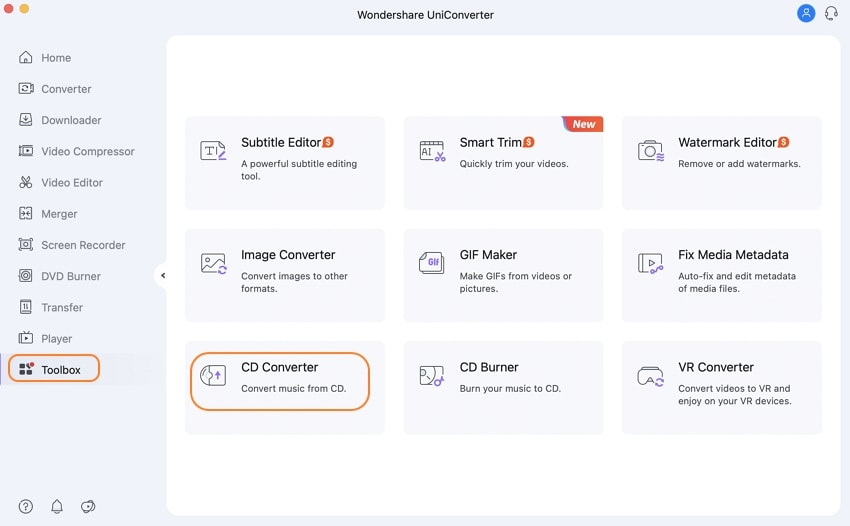Click the Home house icon in sidebar
Viewport: 850px width, 526px height.
click(25, 57)
